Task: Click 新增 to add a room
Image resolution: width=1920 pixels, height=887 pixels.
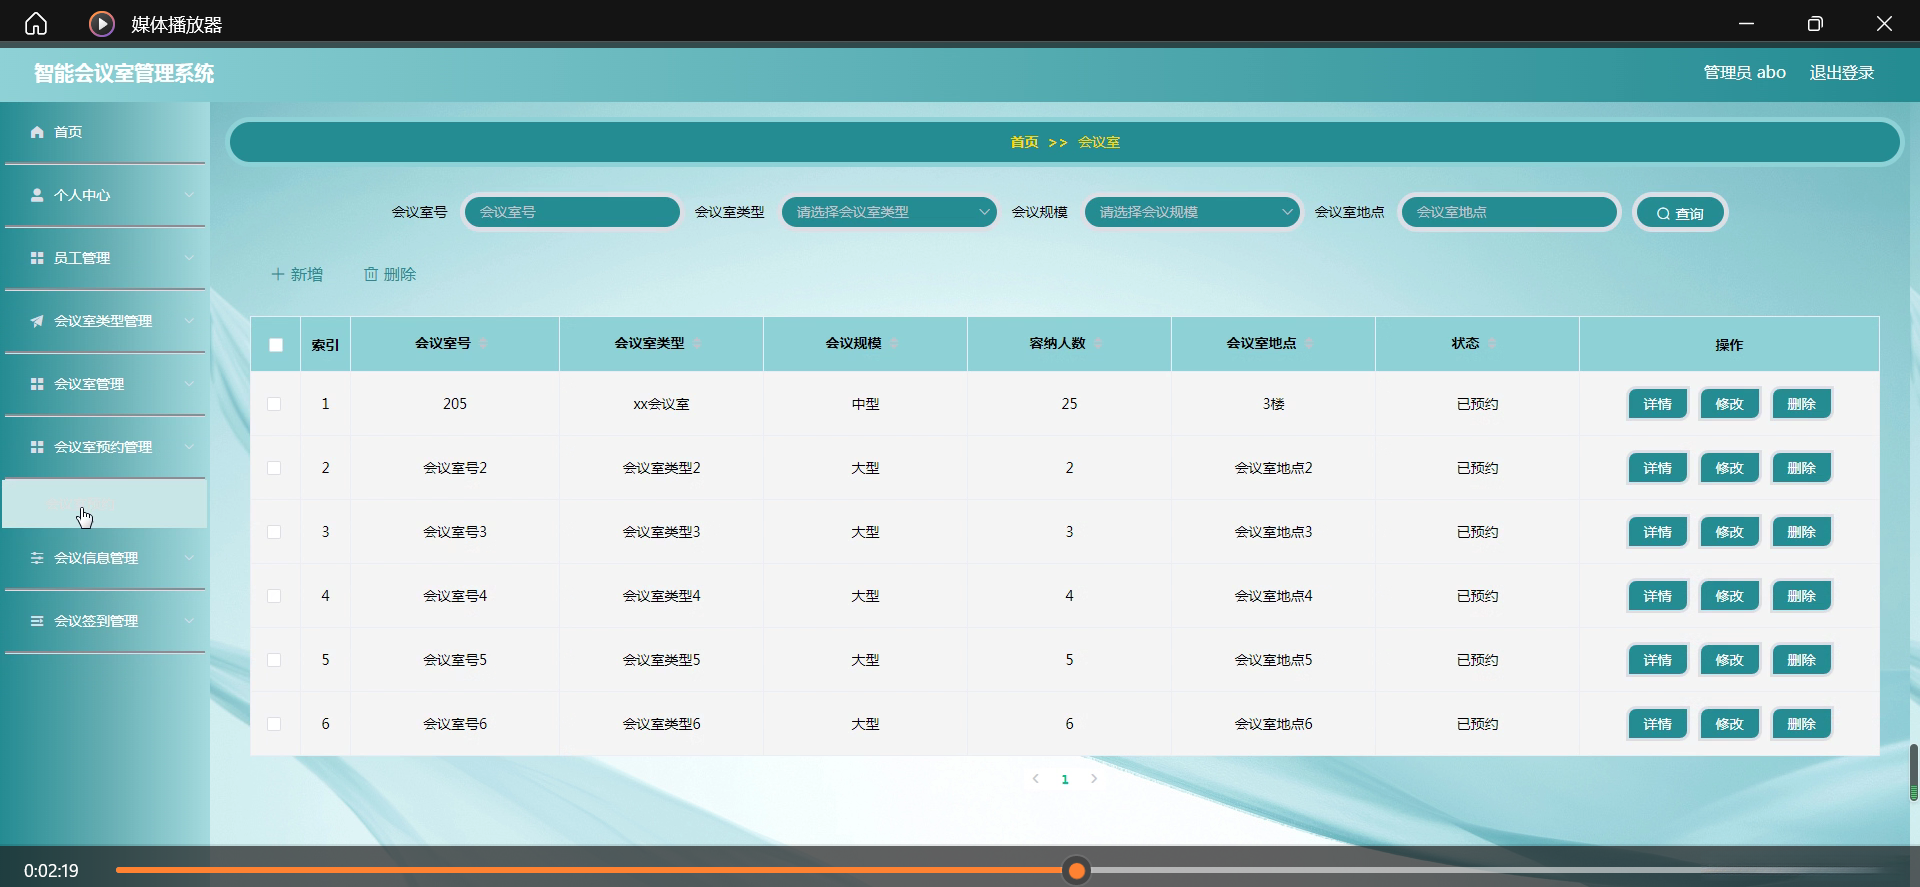Action: click(297, 274)
